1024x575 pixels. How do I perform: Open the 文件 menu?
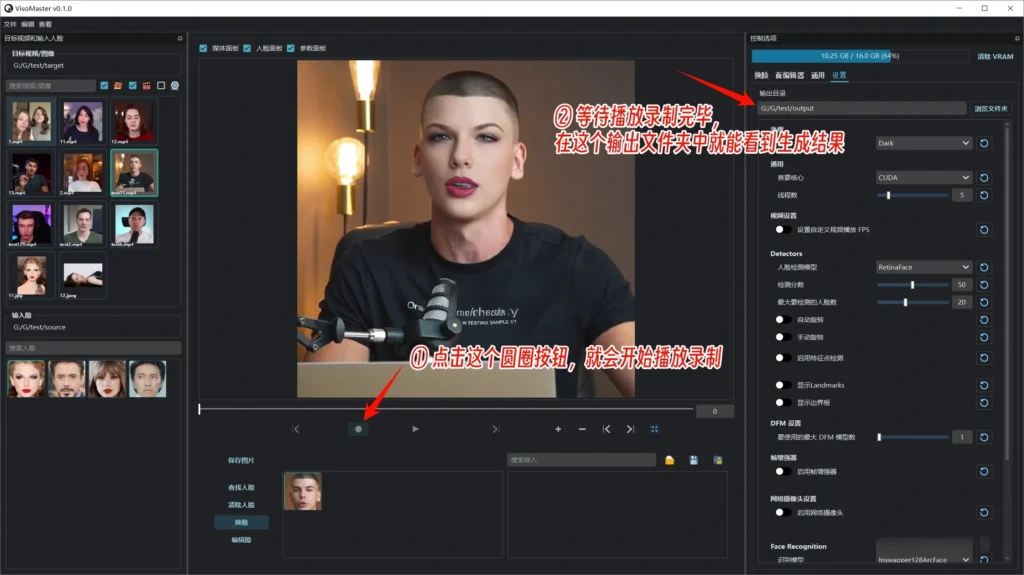click(x=10, y=24)
